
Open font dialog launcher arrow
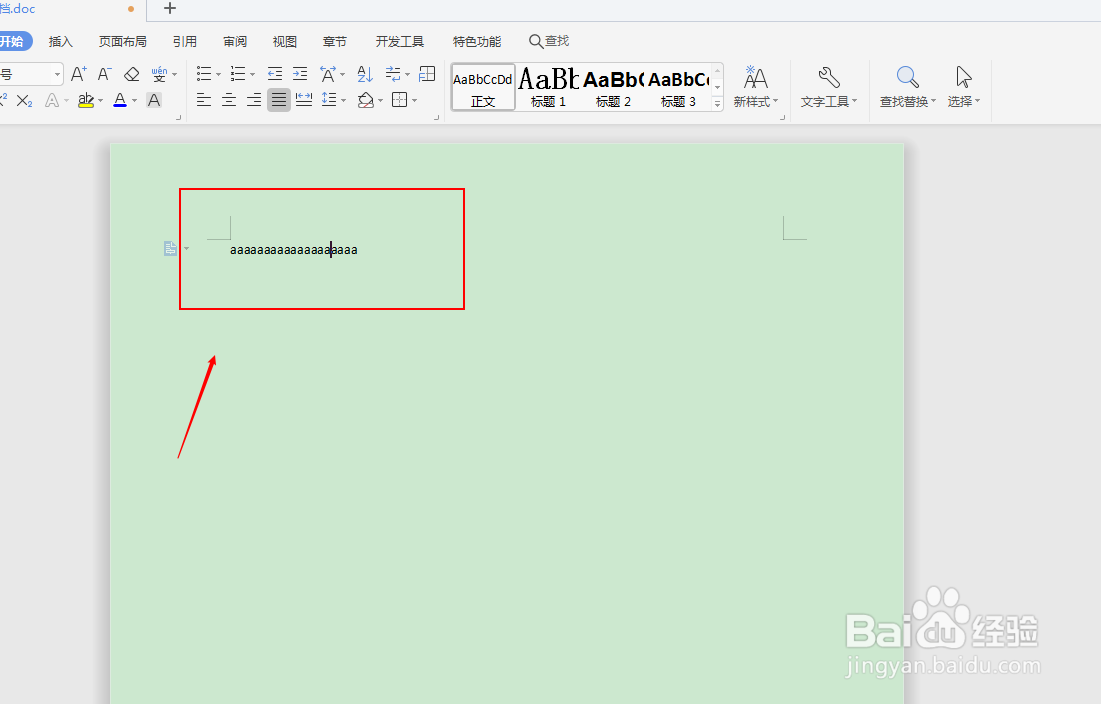(x=178, y=118)
